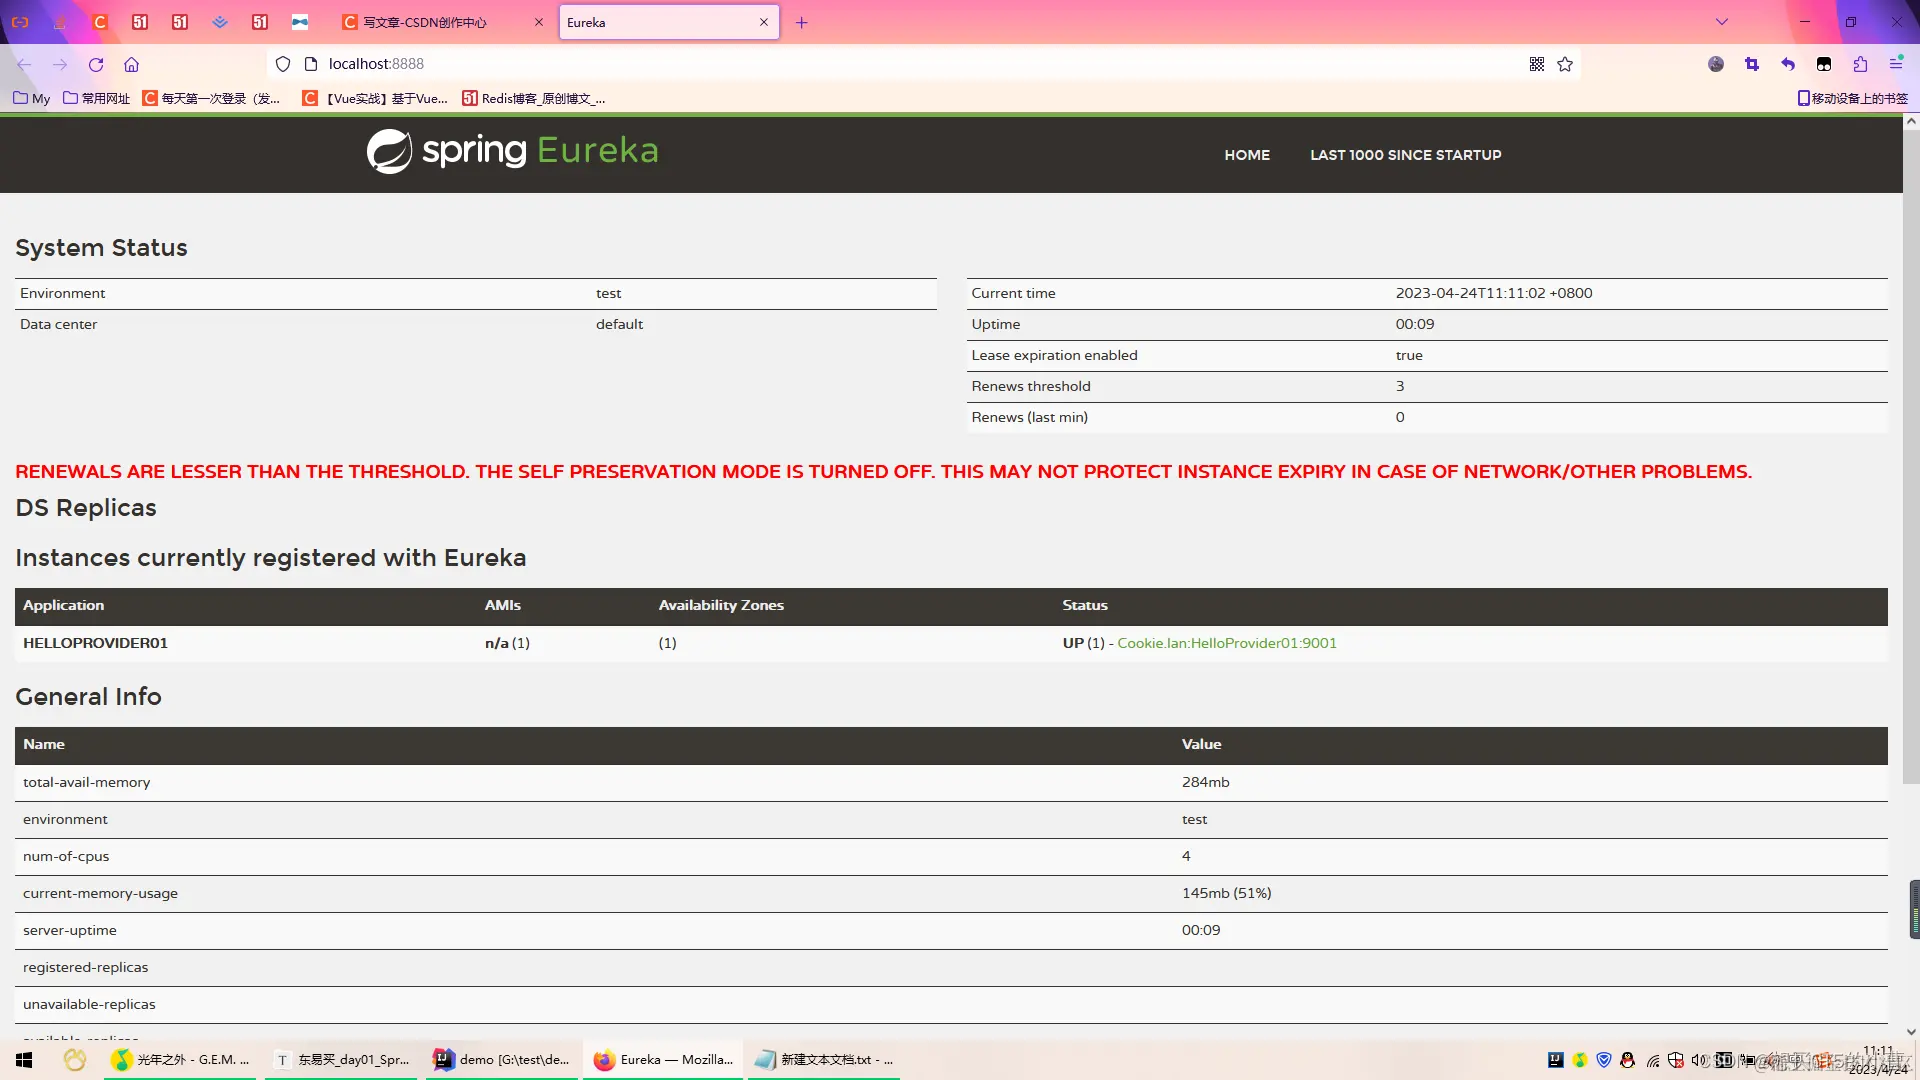
Task: Open the Cookie.lan:HelloProvider01:9001 instance link
Action: tap(1226, 643)
